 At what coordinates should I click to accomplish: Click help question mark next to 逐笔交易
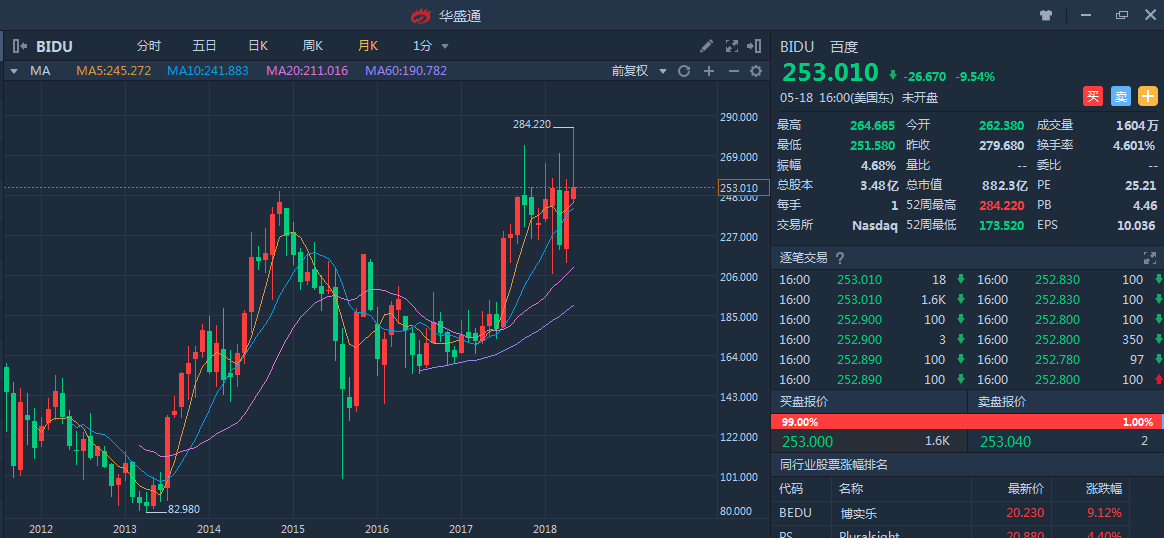[840, 258]
